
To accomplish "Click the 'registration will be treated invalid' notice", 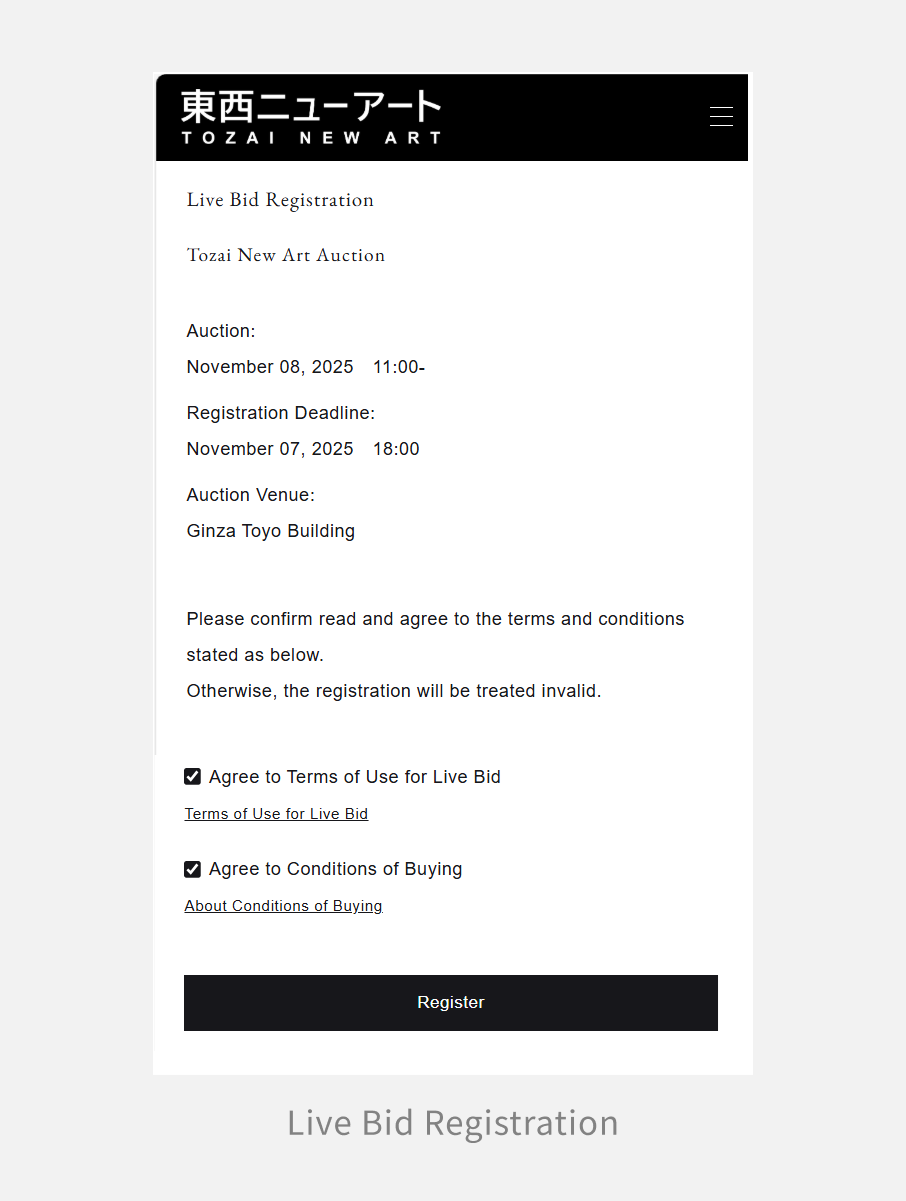I will click(x=394, y=691).
